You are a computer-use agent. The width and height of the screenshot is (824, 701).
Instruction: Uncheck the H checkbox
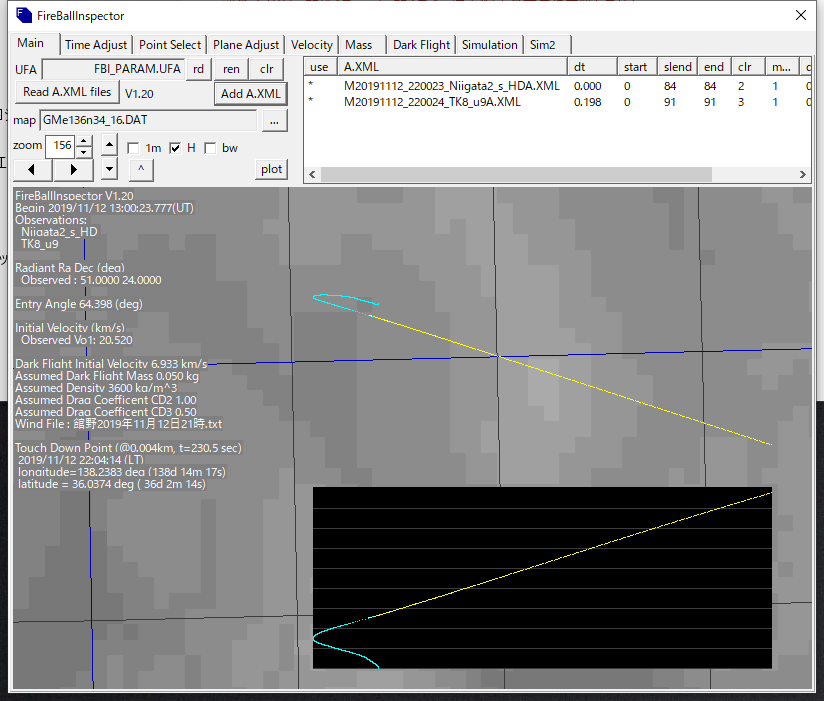click(175, 148)
